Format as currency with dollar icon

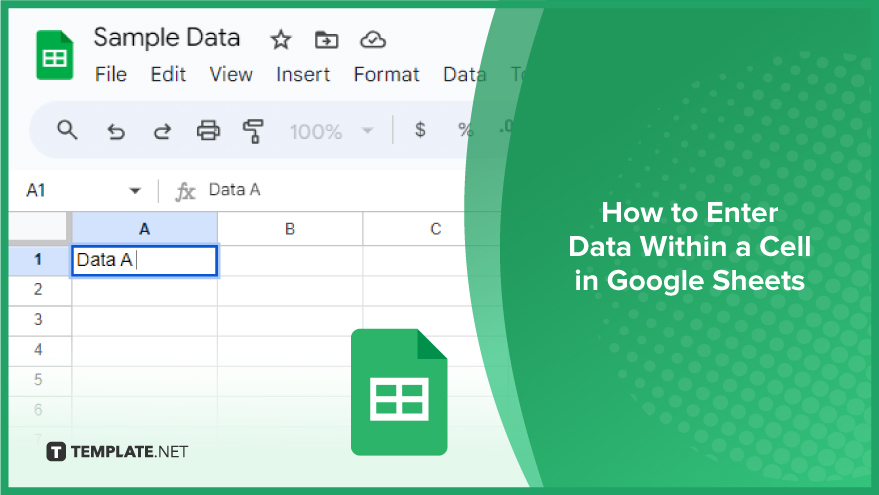420,130
